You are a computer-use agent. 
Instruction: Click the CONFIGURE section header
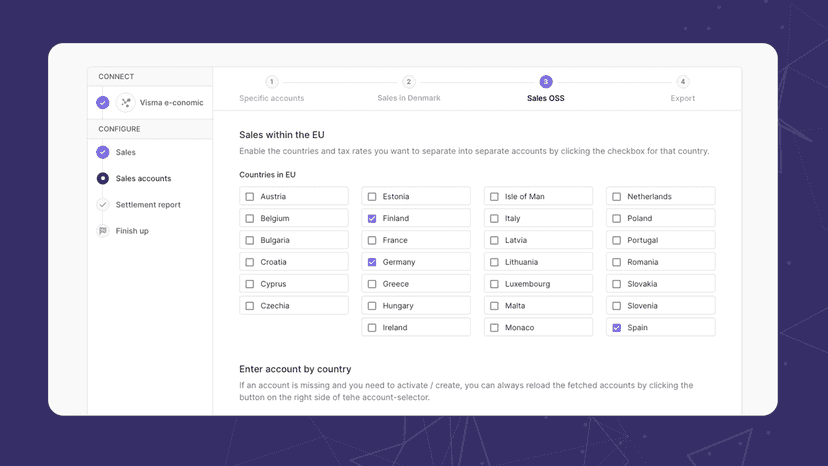click(119, 129)
